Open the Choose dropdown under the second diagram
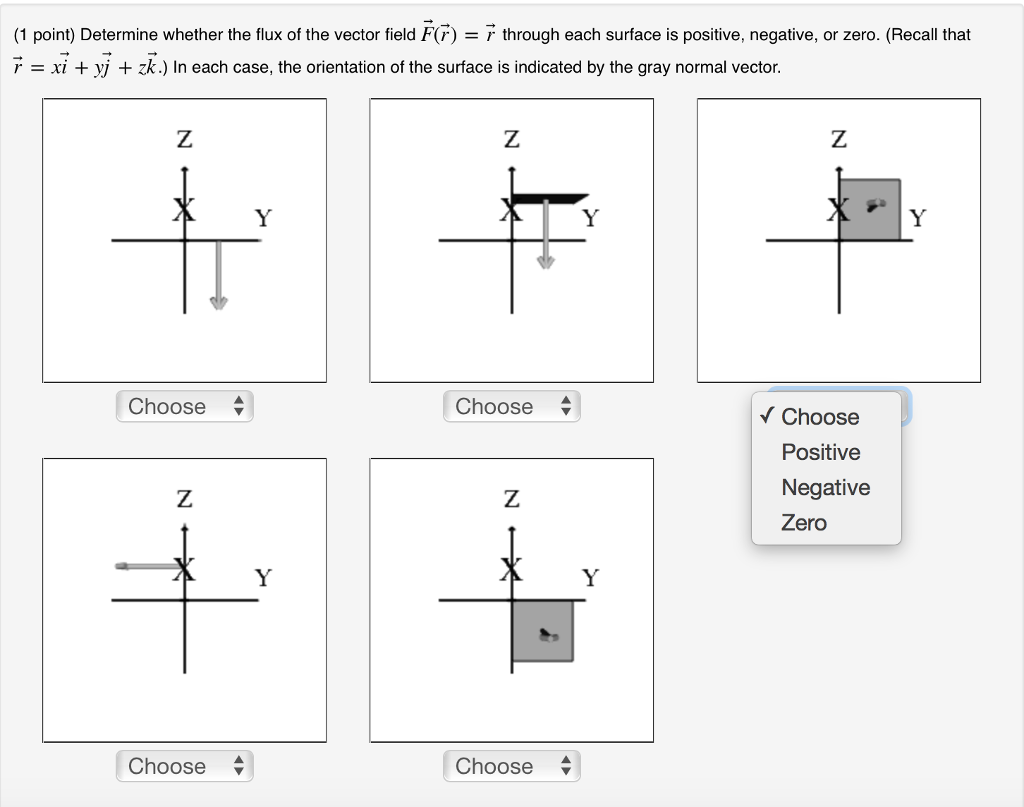This screenshot has width=1024, height=807. click(511, 406)
